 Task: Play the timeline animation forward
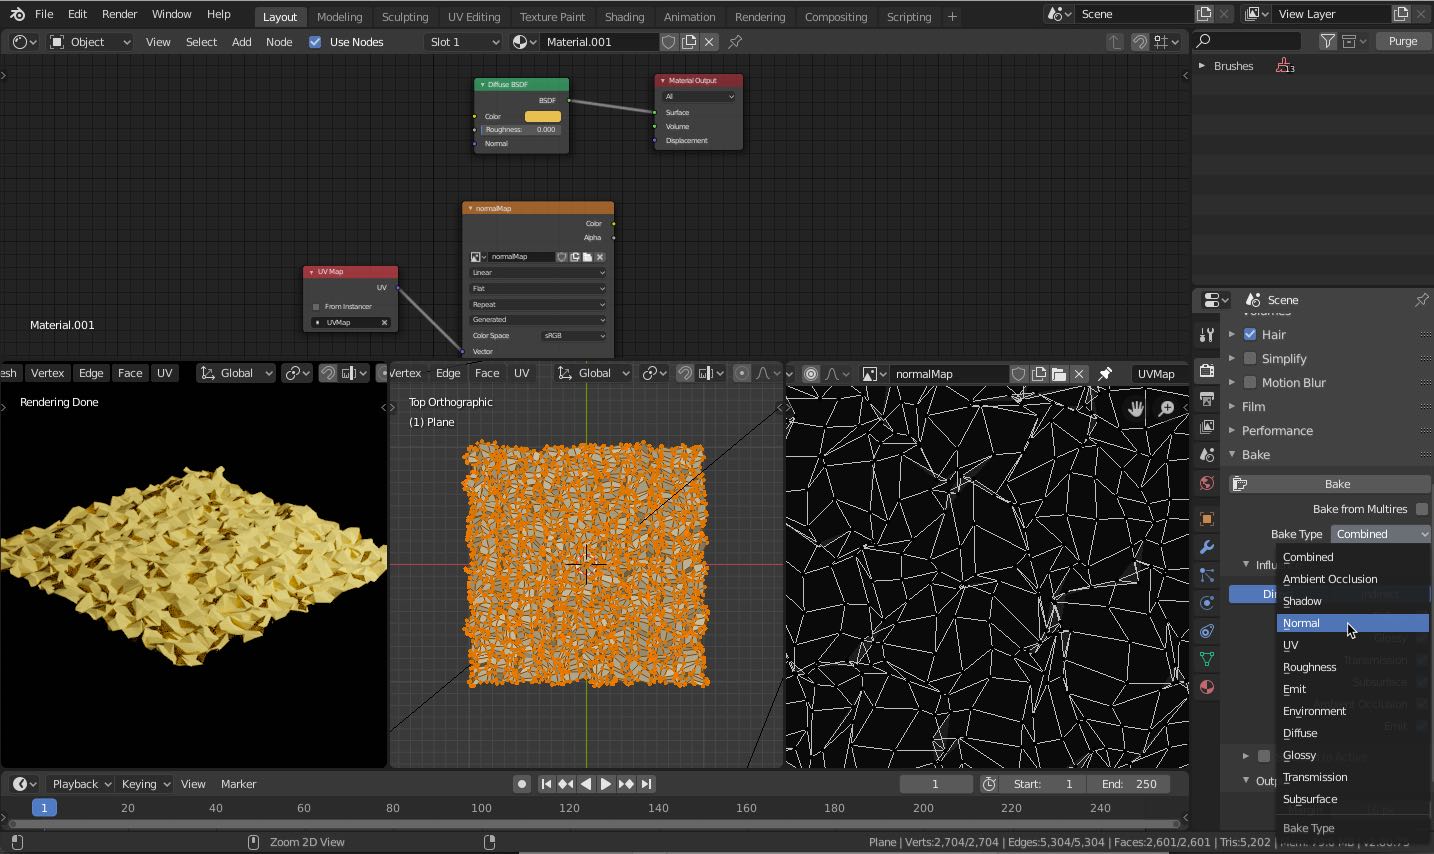(x=606, y=784)
